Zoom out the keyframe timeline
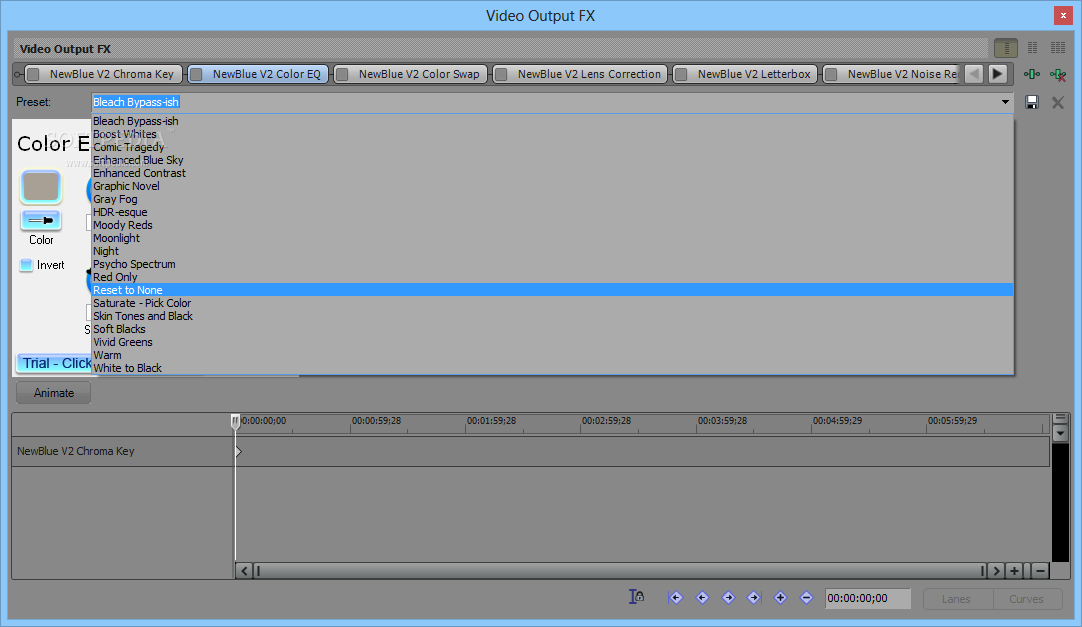Image resolution: width=1082 pixels, height=627 pixels. [1041, 570]
